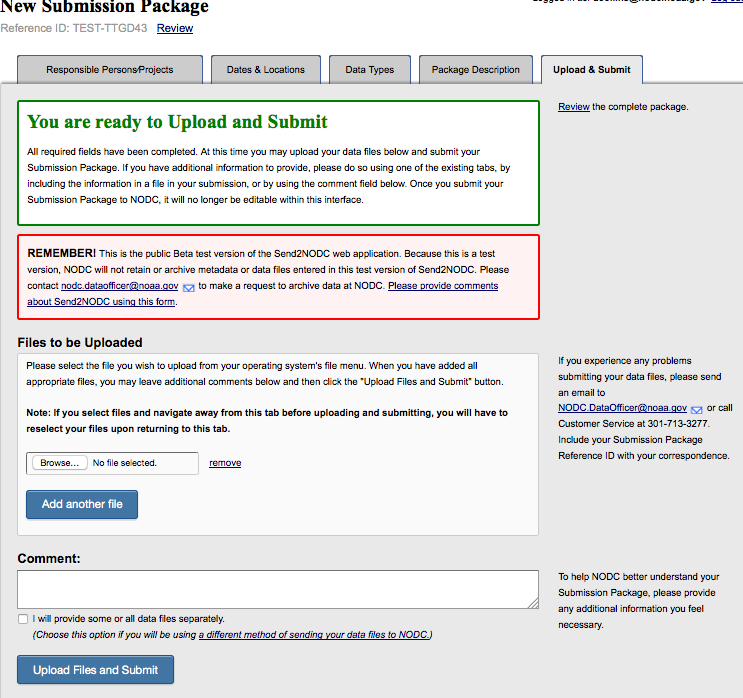Check 'I will provide data files separately'
The image size is (743, 698).
[23, 619]
